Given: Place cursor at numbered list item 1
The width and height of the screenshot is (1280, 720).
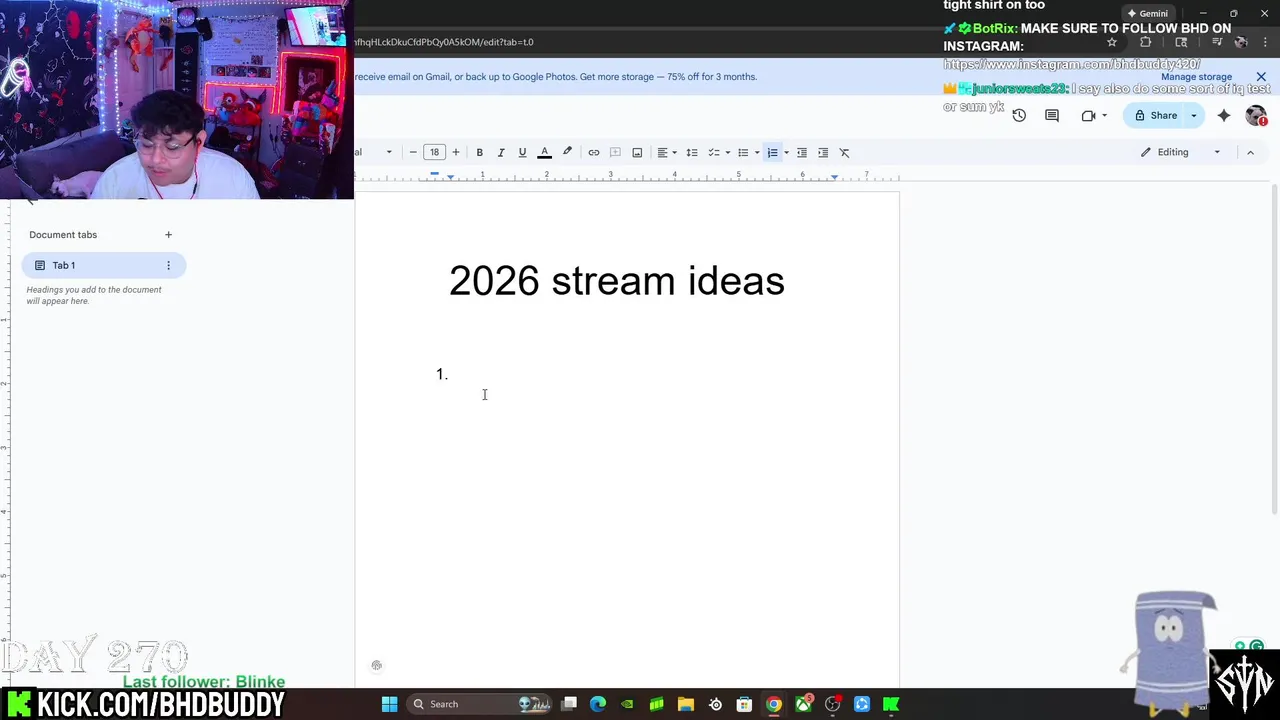Looking at the screenshot, I should (441, 374).
